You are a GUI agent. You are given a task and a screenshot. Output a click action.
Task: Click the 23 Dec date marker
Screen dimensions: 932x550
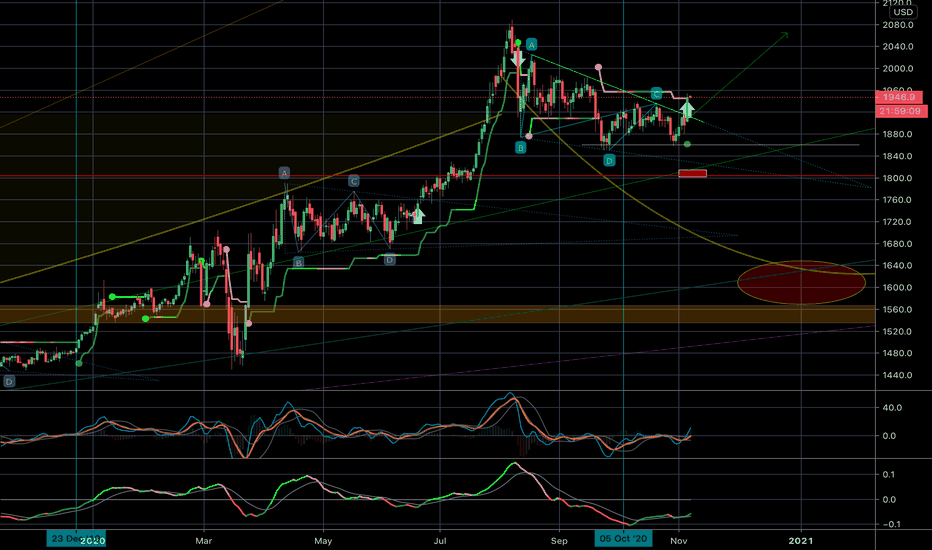tap(76, 539)
